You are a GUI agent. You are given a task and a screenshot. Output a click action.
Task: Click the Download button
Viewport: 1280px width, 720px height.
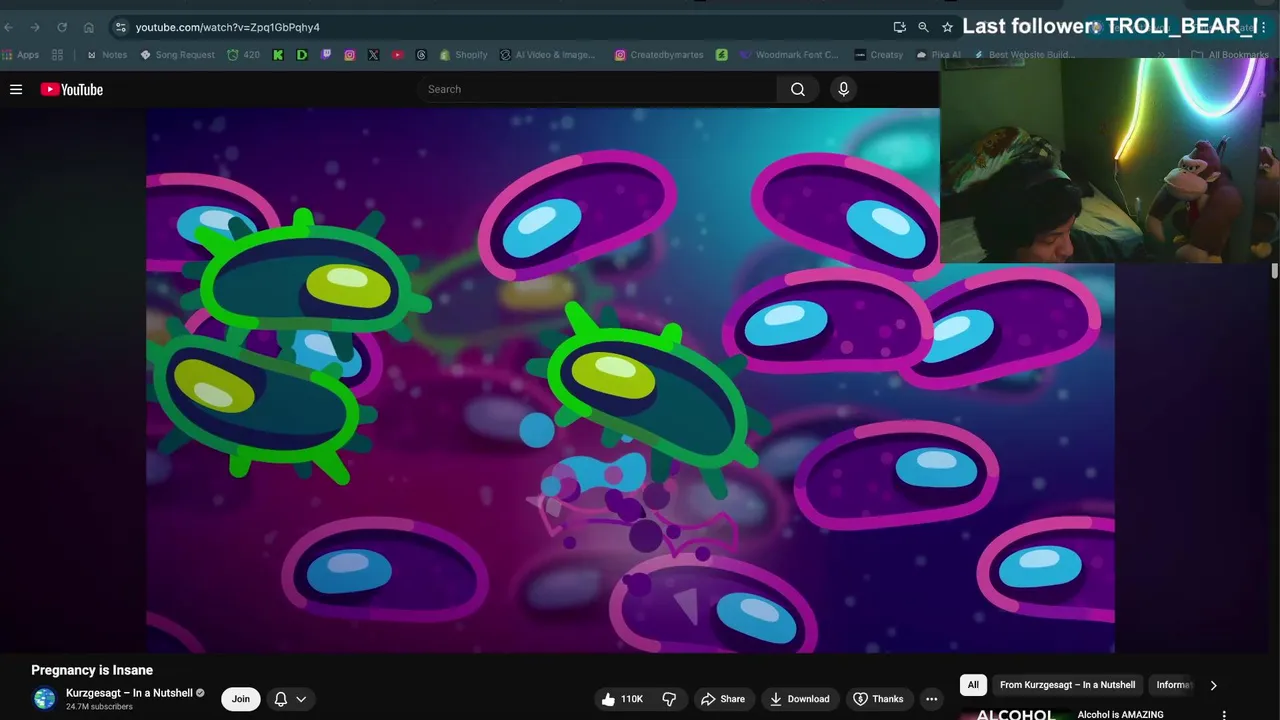click(799, 699)
